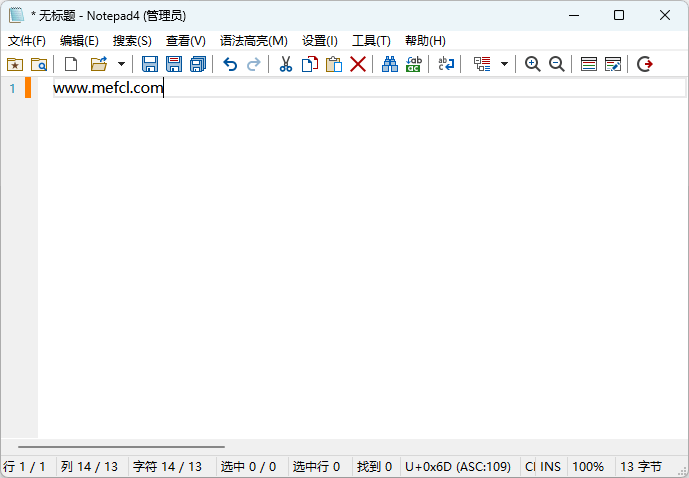Screen dimensions: 689x478
Task: Click the red X delete icon
Action: (x=358, y=64)
